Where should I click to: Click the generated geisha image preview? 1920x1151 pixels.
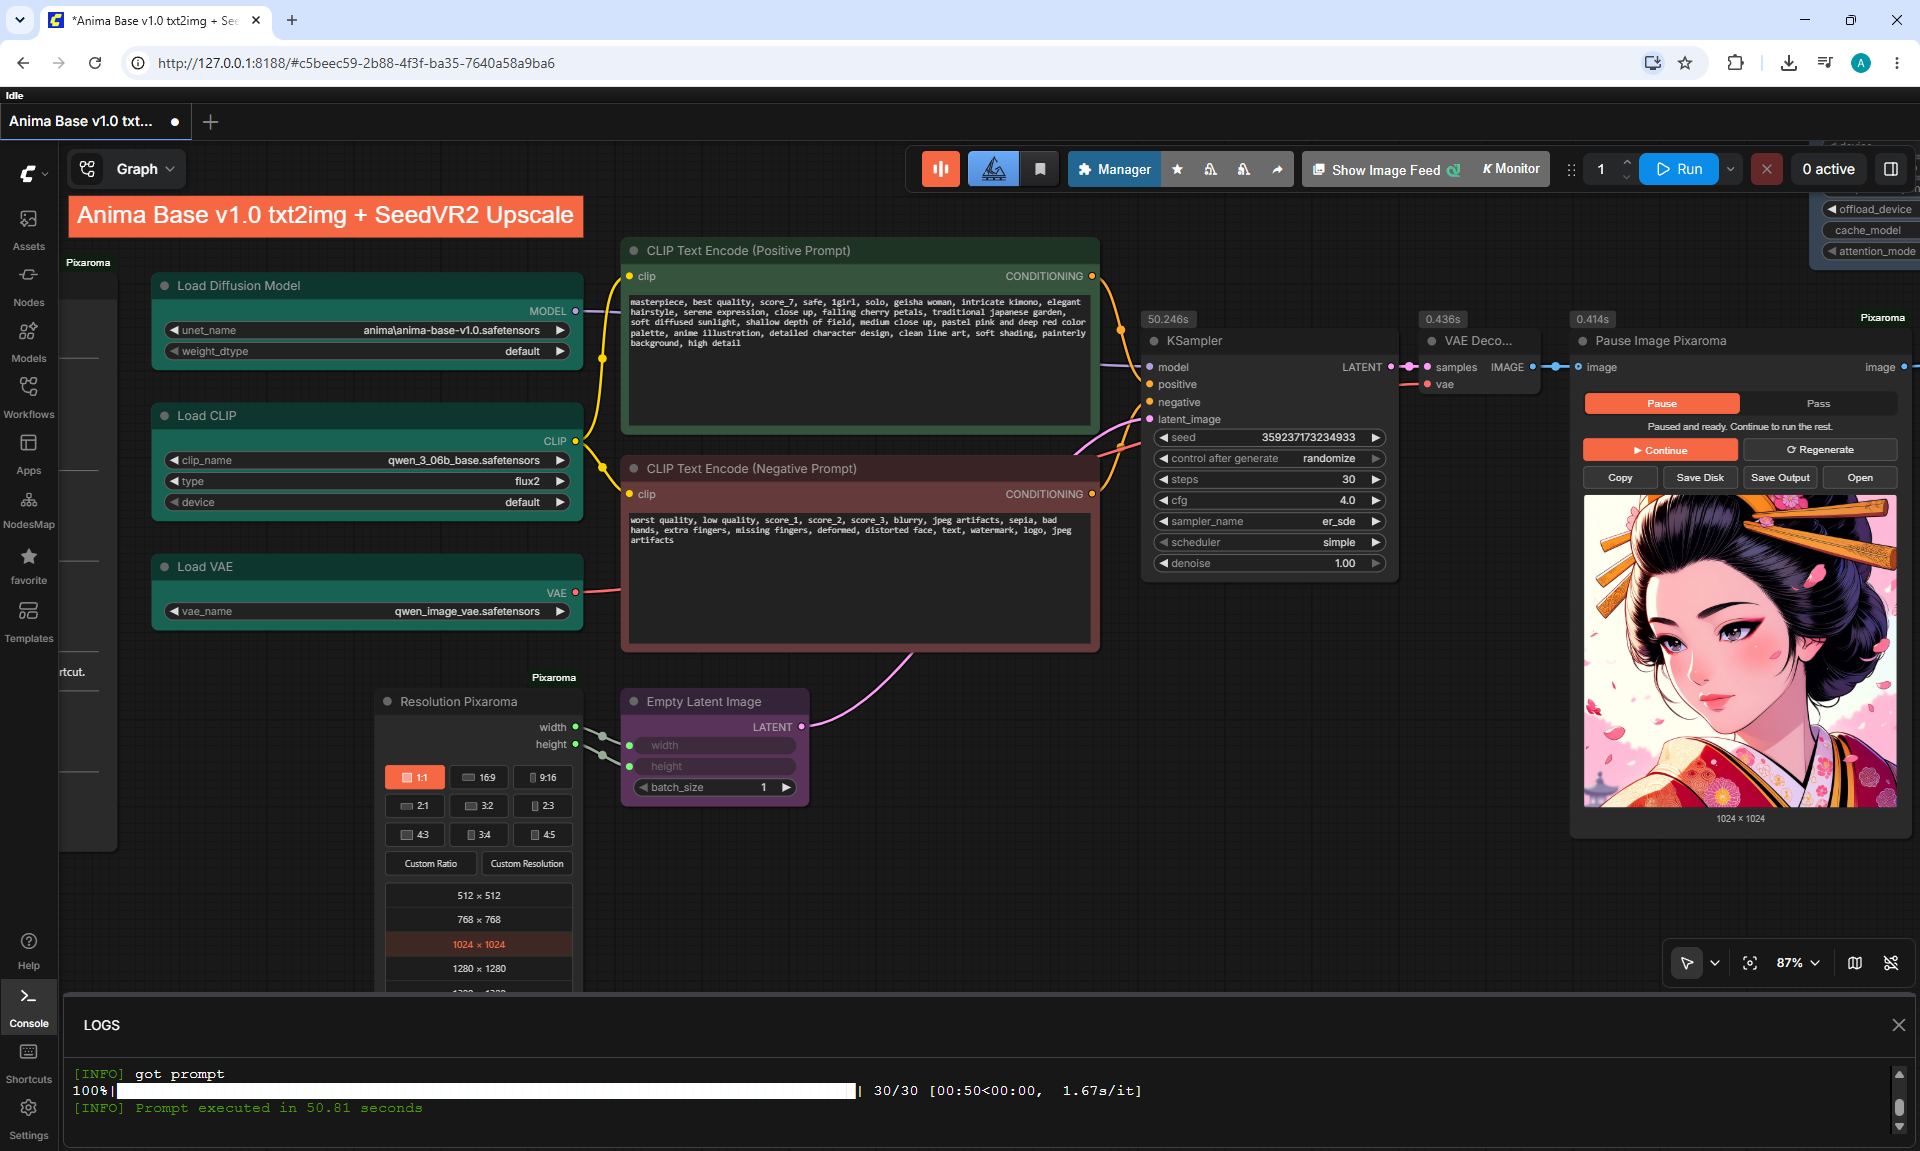(x=1740, y=651)
